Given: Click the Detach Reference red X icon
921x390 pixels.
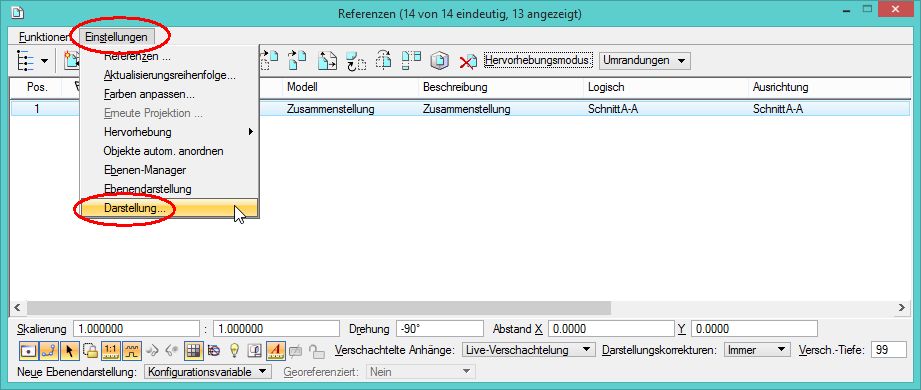Looking at the screenshot, I should (x=468, y=61).
